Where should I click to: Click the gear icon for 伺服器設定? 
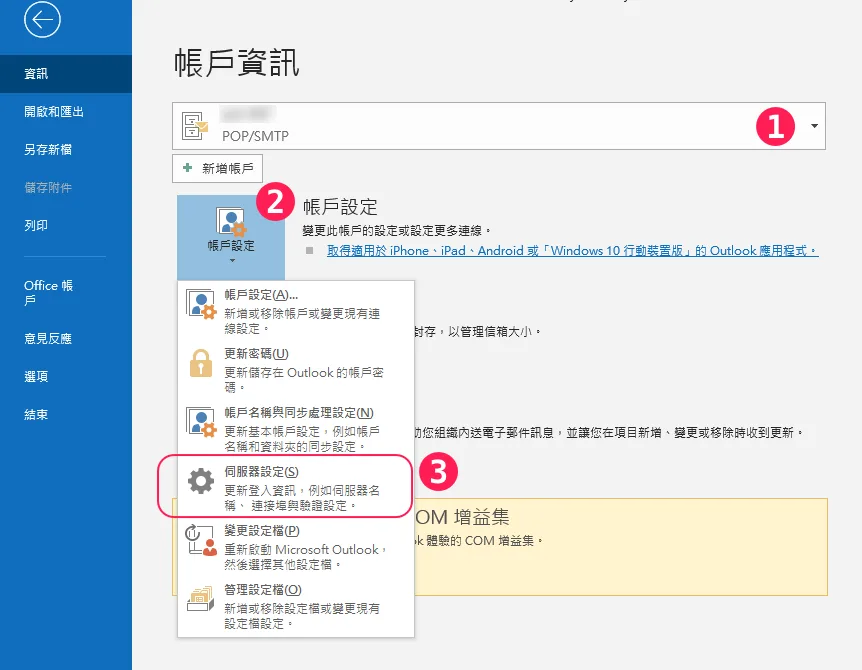click(201, 481)
